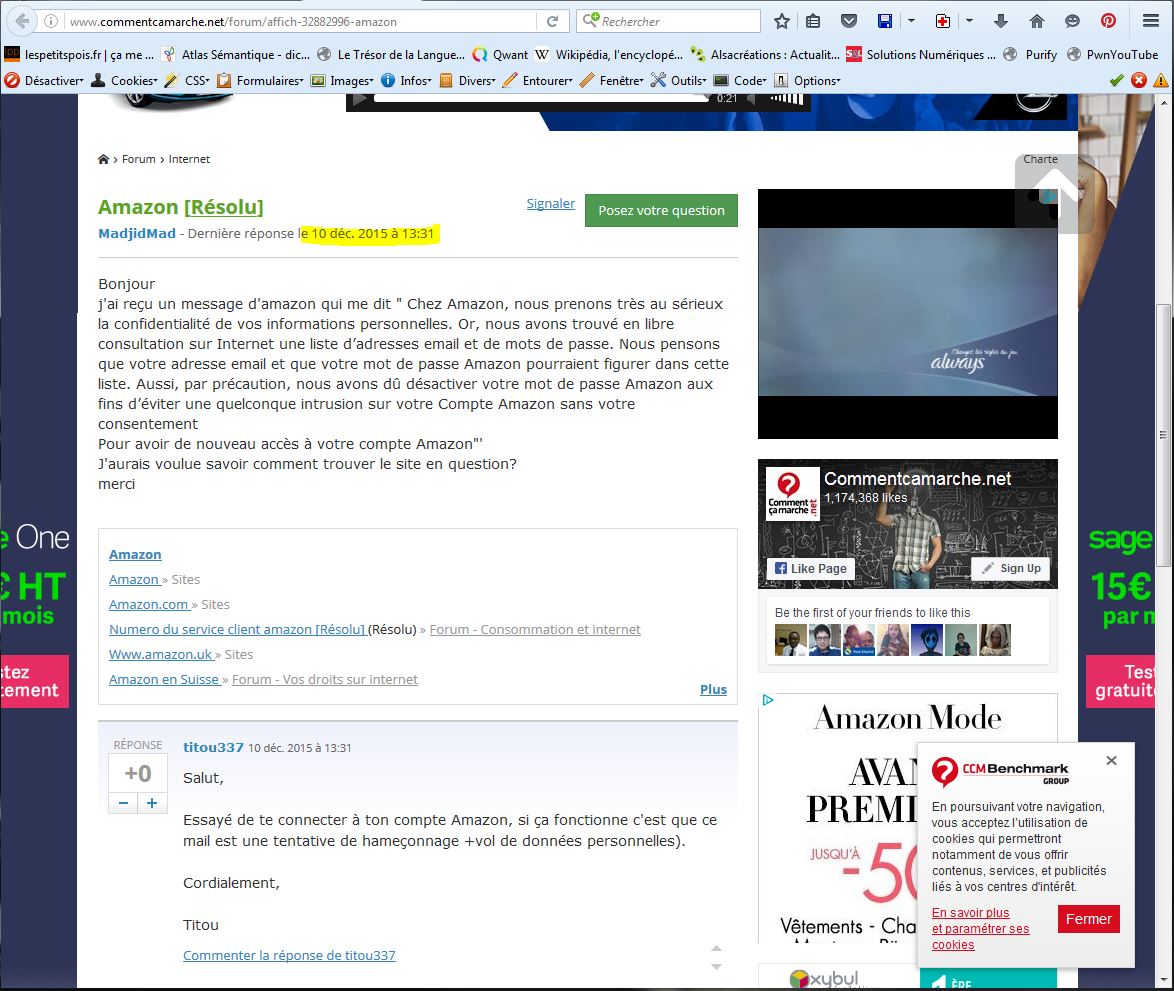The image size is (1174, 991).
Task: Click the downloads arrow icon
Action: 1001,21
